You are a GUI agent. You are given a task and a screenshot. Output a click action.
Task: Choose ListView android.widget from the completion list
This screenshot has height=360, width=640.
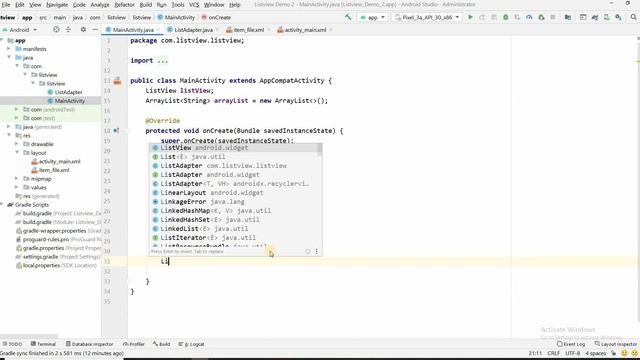(x=235, y=148)
